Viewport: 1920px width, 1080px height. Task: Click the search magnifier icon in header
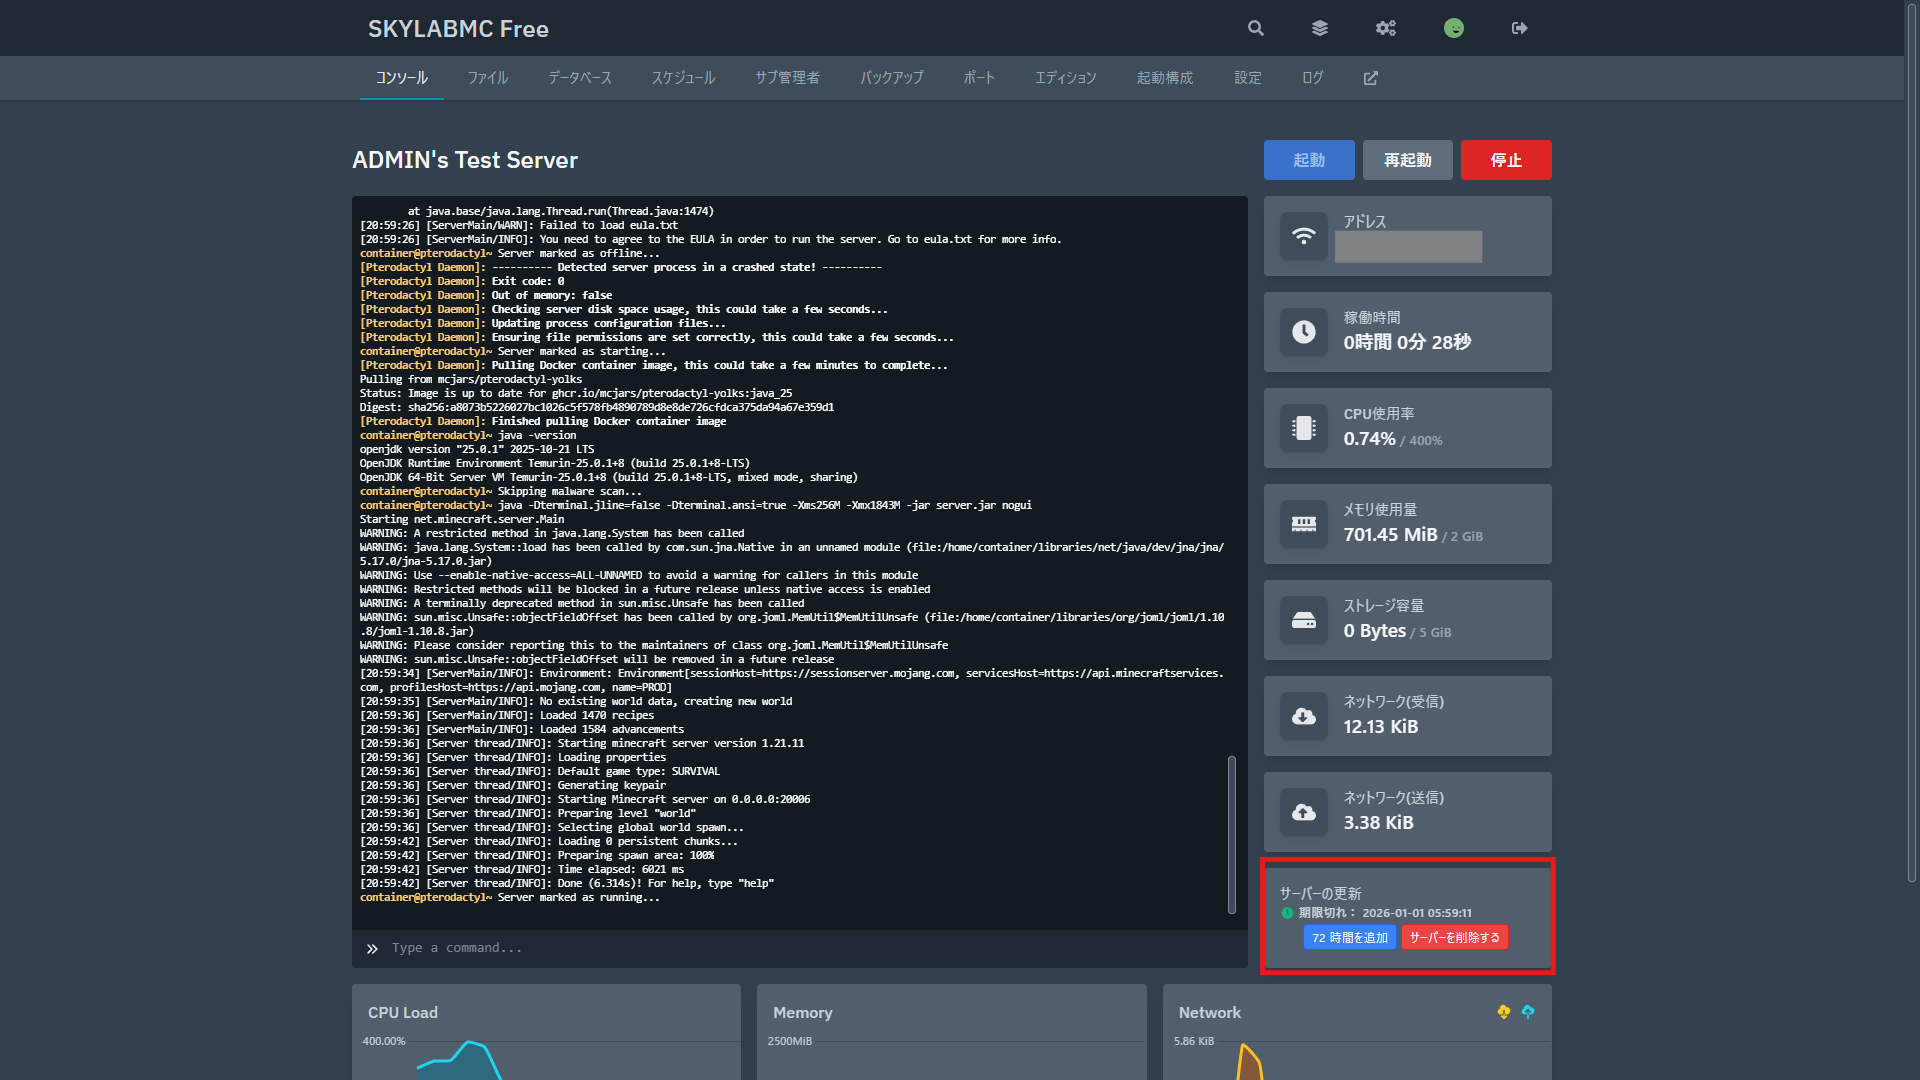coord(1256,28)
